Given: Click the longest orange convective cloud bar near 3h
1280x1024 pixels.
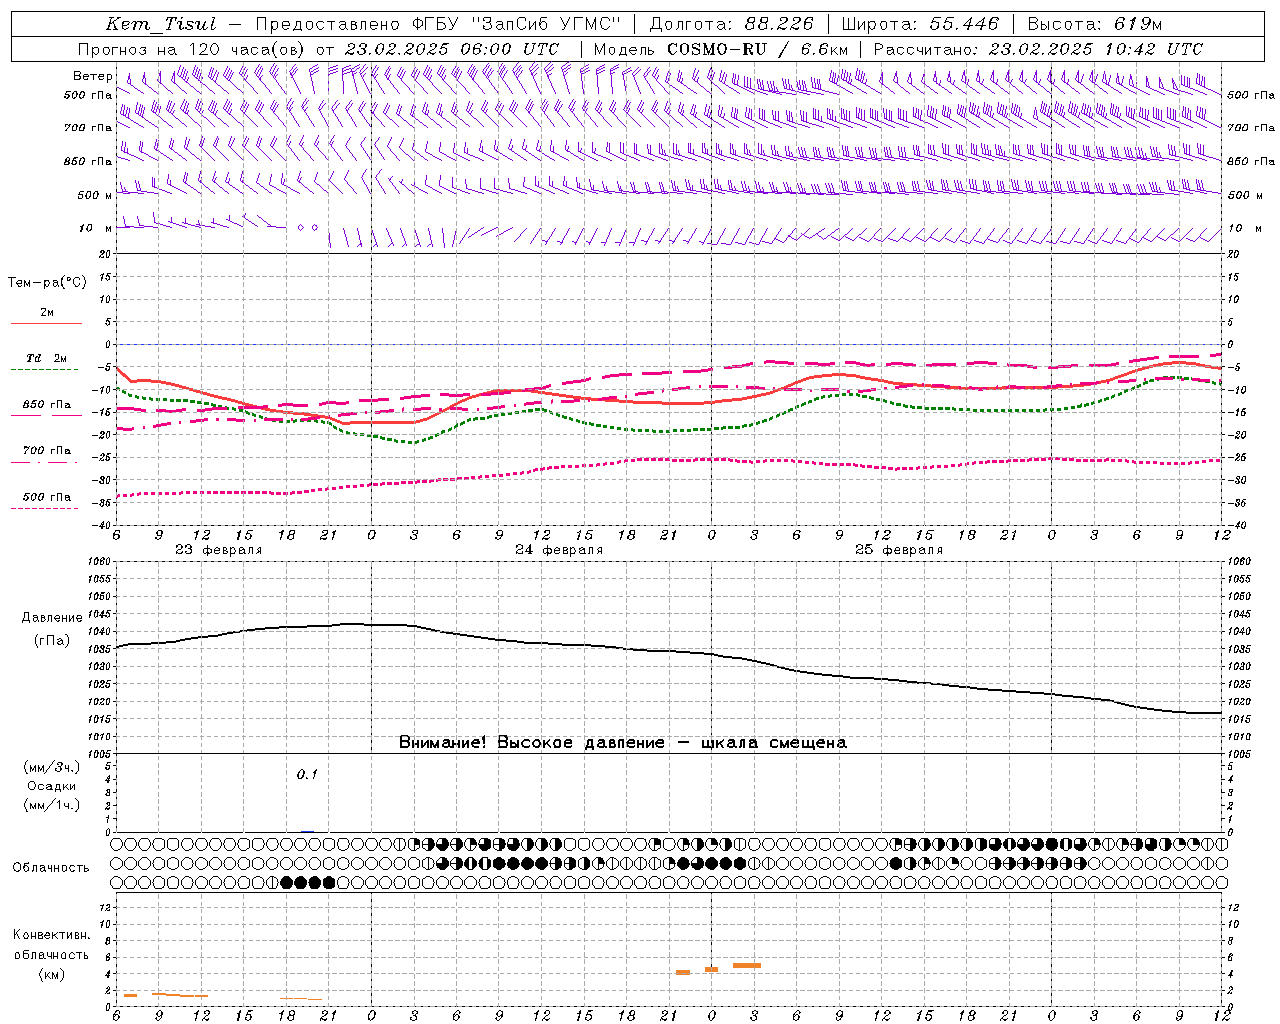Looking at the screenshot, I should (x=747, y=965).
